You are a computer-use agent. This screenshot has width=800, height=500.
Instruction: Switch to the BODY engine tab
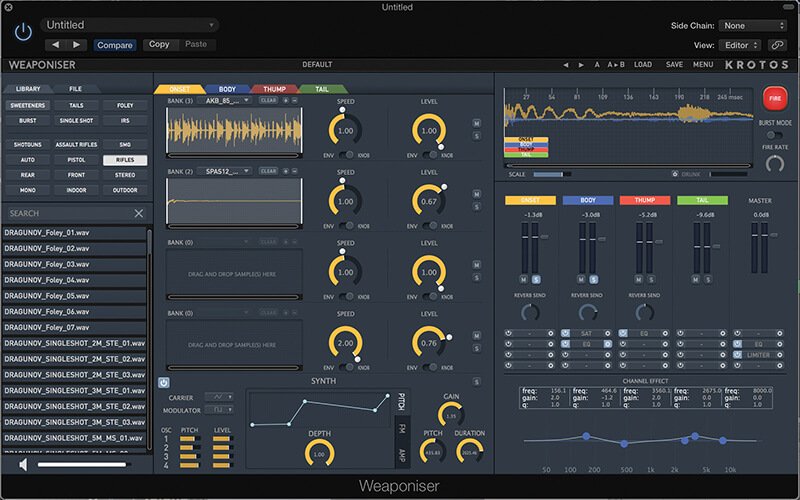point(227,89)
